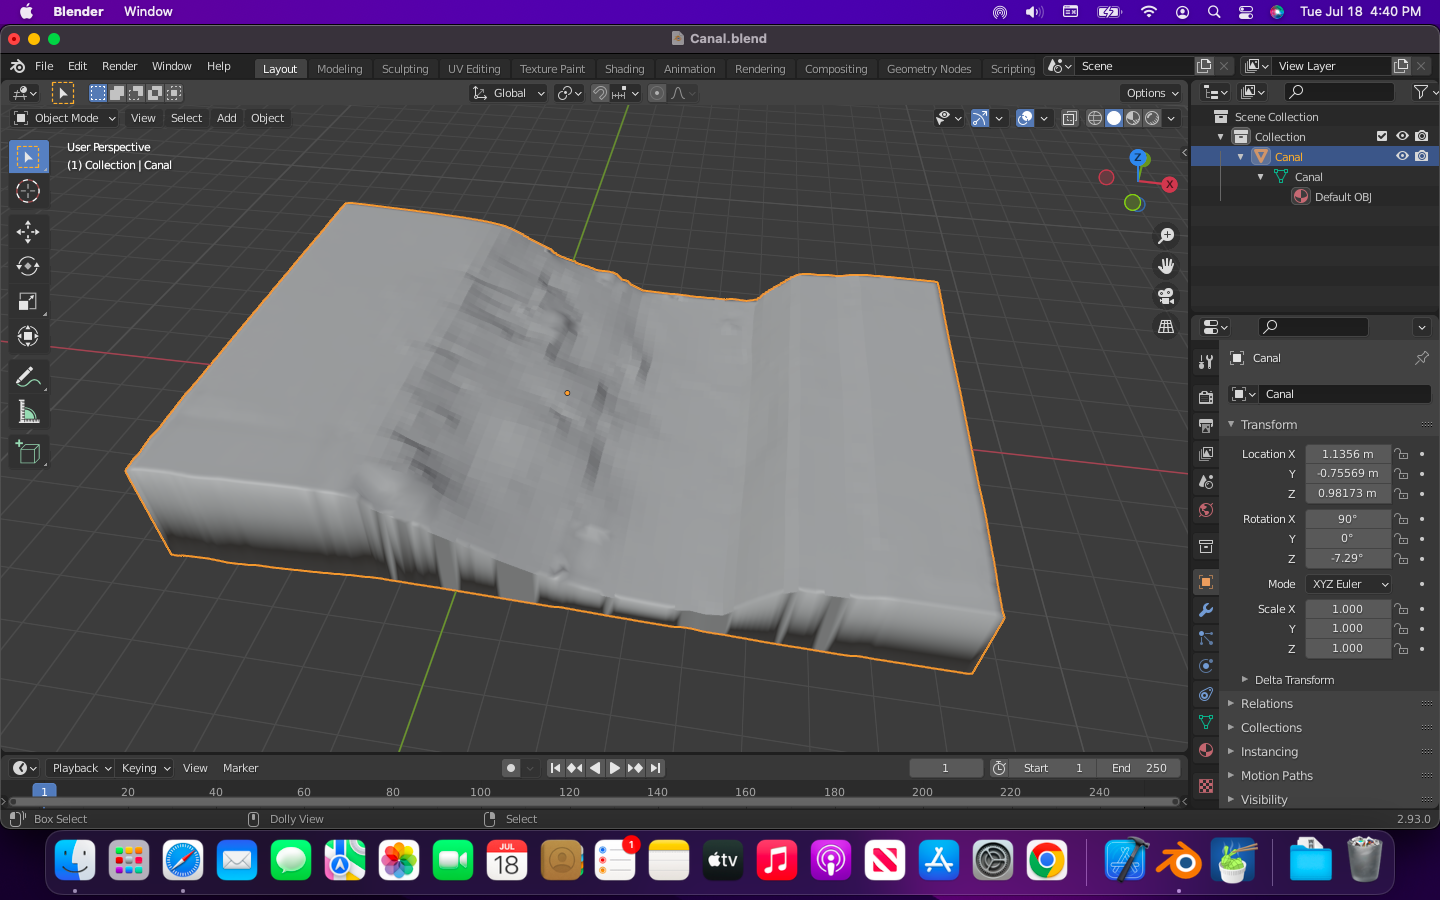Lock the Location X value
The height and width of the screenshot is (900, 1440).
pos(1402,454)
